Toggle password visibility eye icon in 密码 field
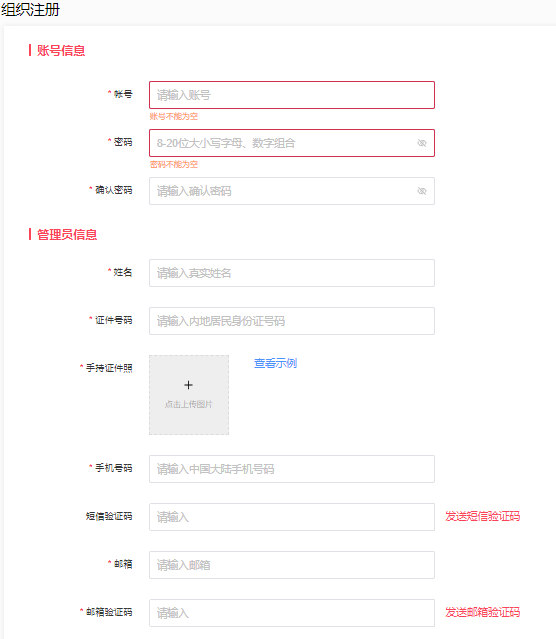The height and width of the screenshot is (639, 556). 422,143
